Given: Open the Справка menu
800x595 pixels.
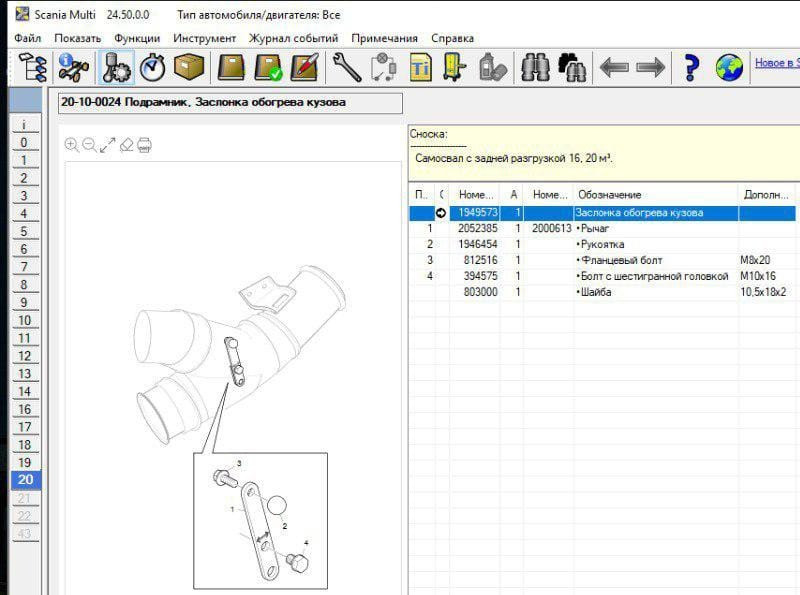Looking at the screenshot, I should click(452, 38).
